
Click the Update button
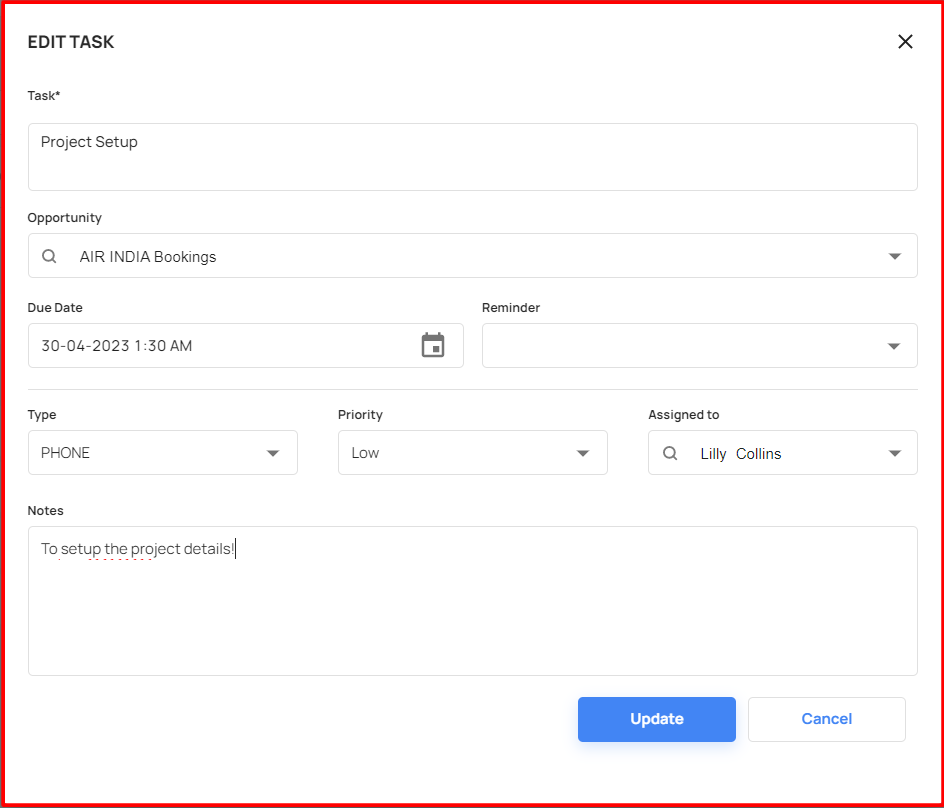657,719
